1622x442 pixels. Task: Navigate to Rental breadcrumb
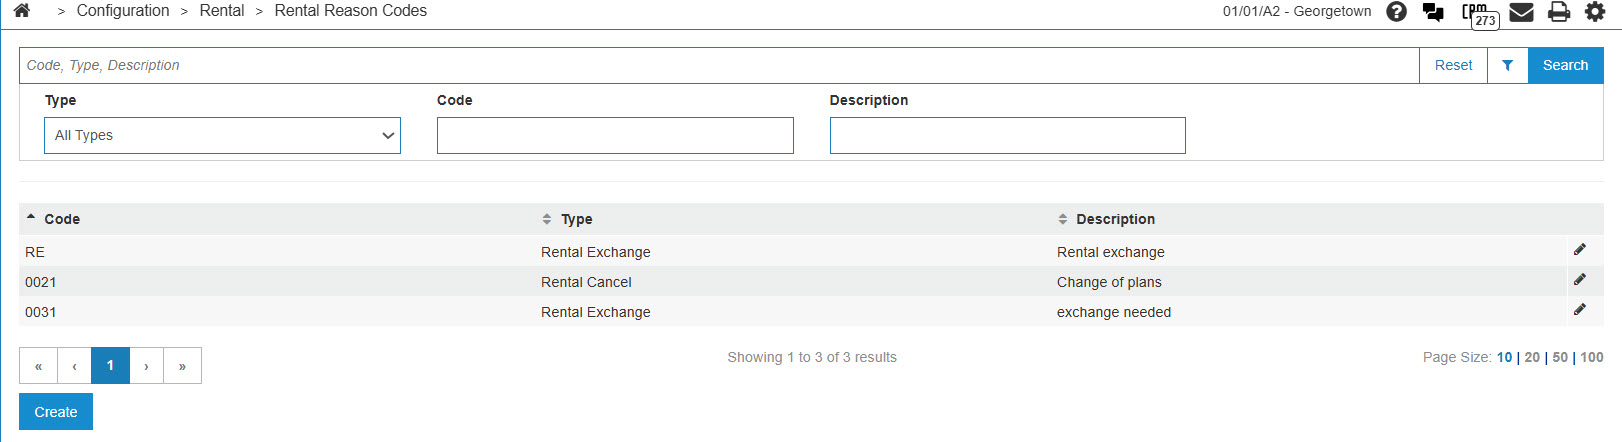tap(222, 11)
